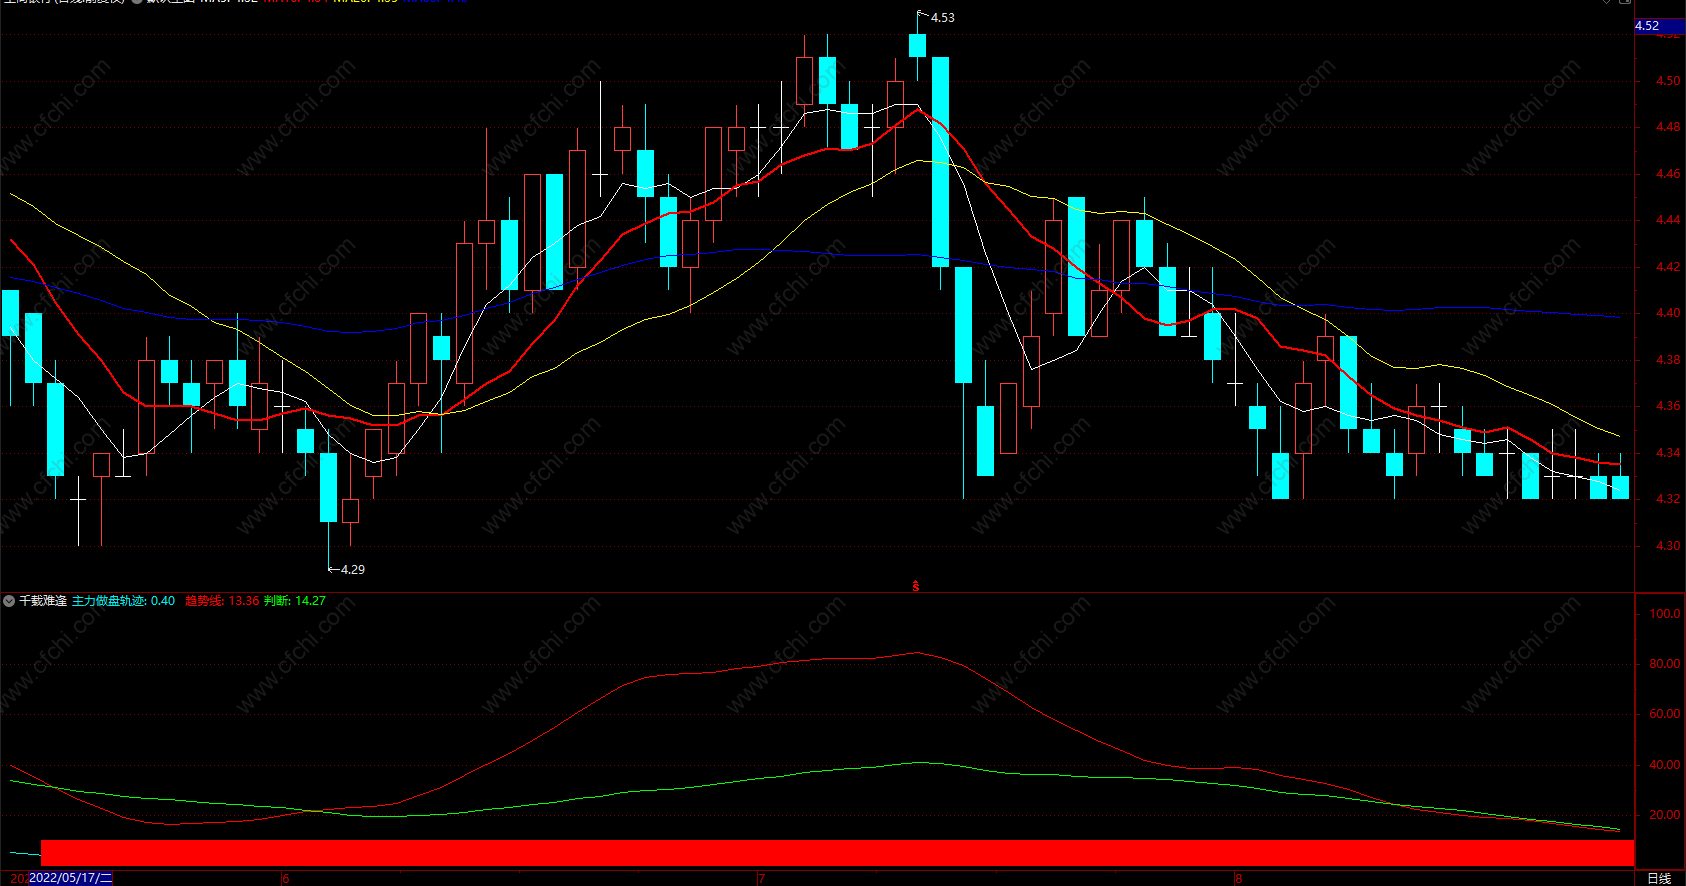Expand the 千载难逢 indicator dropdown arrow
The height and width of the screenshot is (886, 1686).
(9, 601)
